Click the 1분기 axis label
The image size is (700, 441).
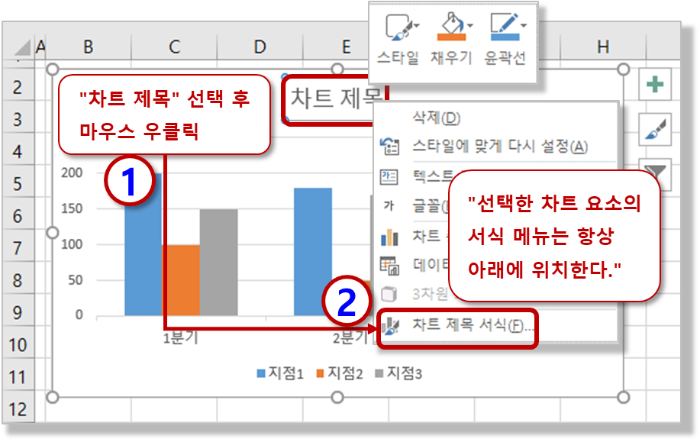point(181,338)
